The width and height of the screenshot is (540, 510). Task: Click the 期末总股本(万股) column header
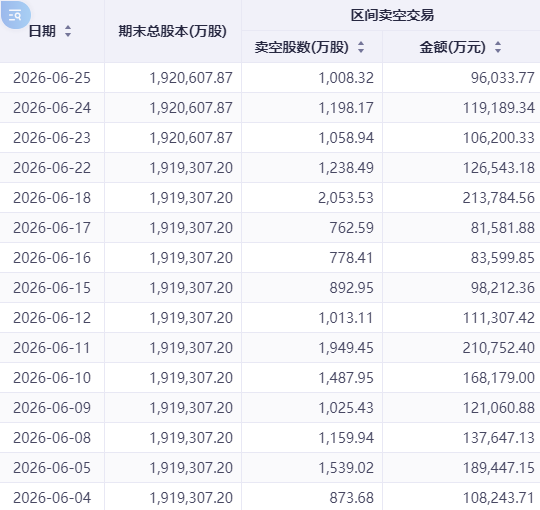pyautogui.click(x=173, y=31)
